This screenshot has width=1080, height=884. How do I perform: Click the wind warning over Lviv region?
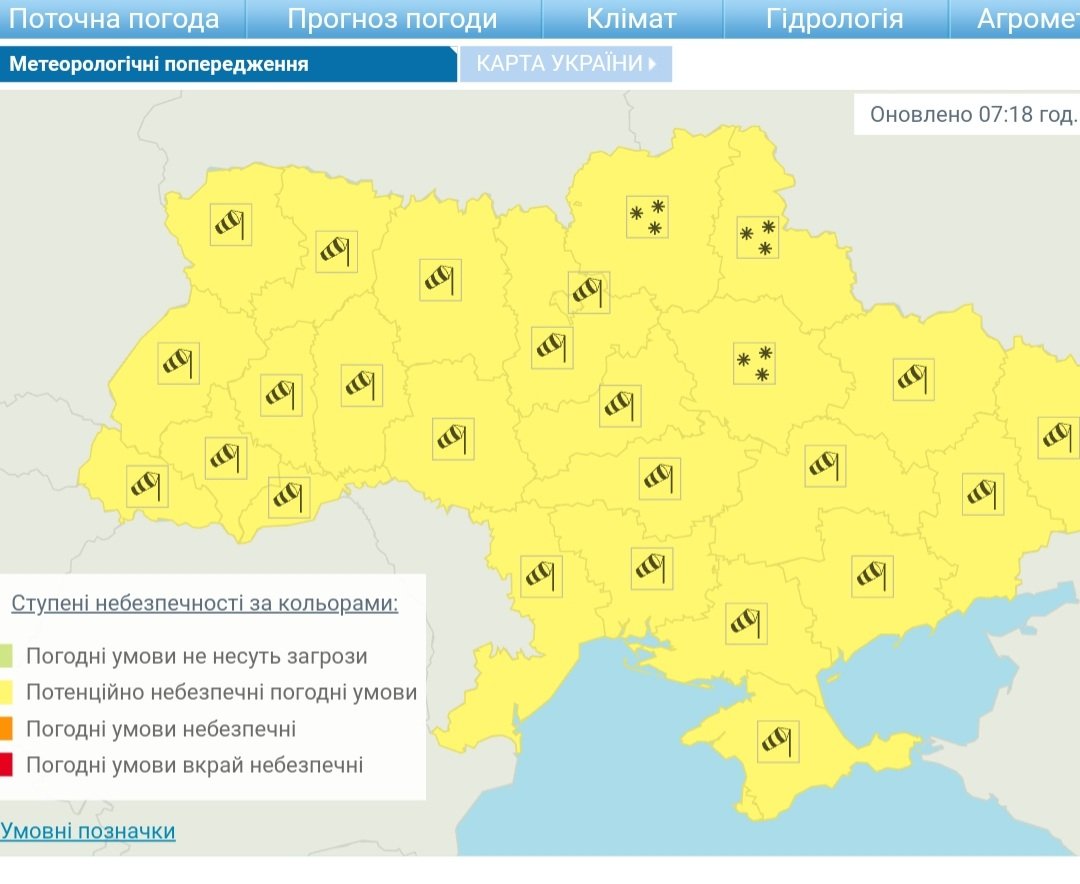point(179,362)
